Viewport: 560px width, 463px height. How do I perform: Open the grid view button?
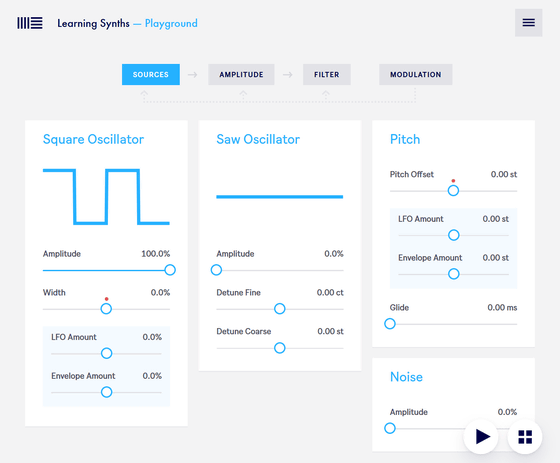coord(525,437)
